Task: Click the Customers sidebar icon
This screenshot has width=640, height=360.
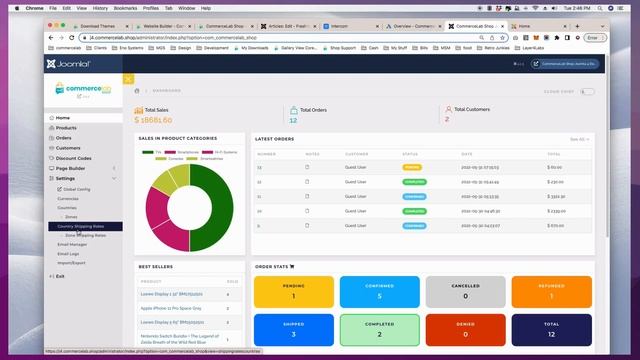Action: click(52, 148)
